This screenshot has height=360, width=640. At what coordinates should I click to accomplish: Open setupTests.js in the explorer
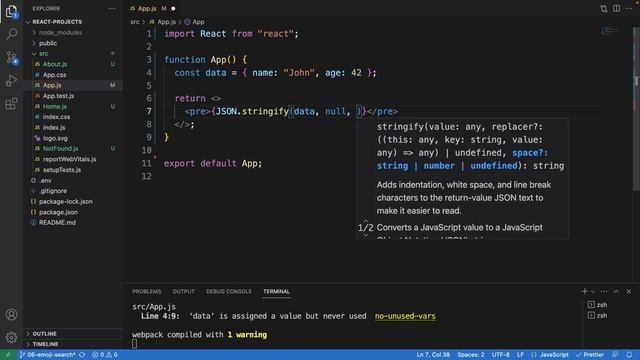[x=62, y=170]
